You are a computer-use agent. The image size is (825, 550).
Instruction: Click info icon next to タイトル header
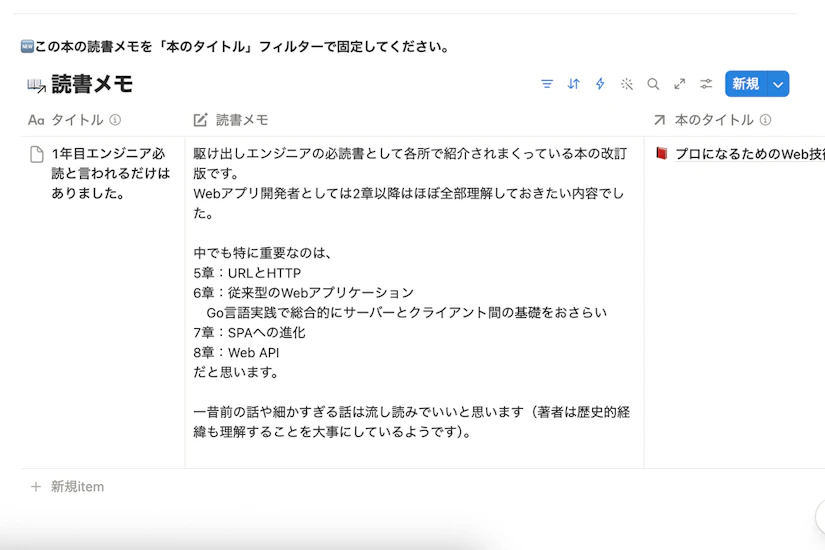coord(115,120)
